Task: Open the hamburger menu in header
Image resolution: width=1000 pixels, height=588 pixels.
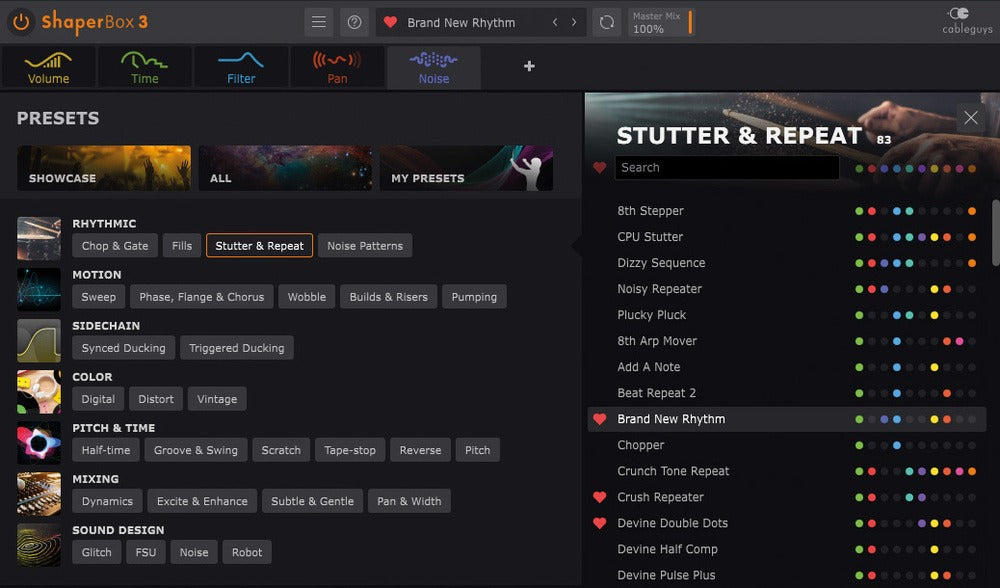Action: point(318,22)
